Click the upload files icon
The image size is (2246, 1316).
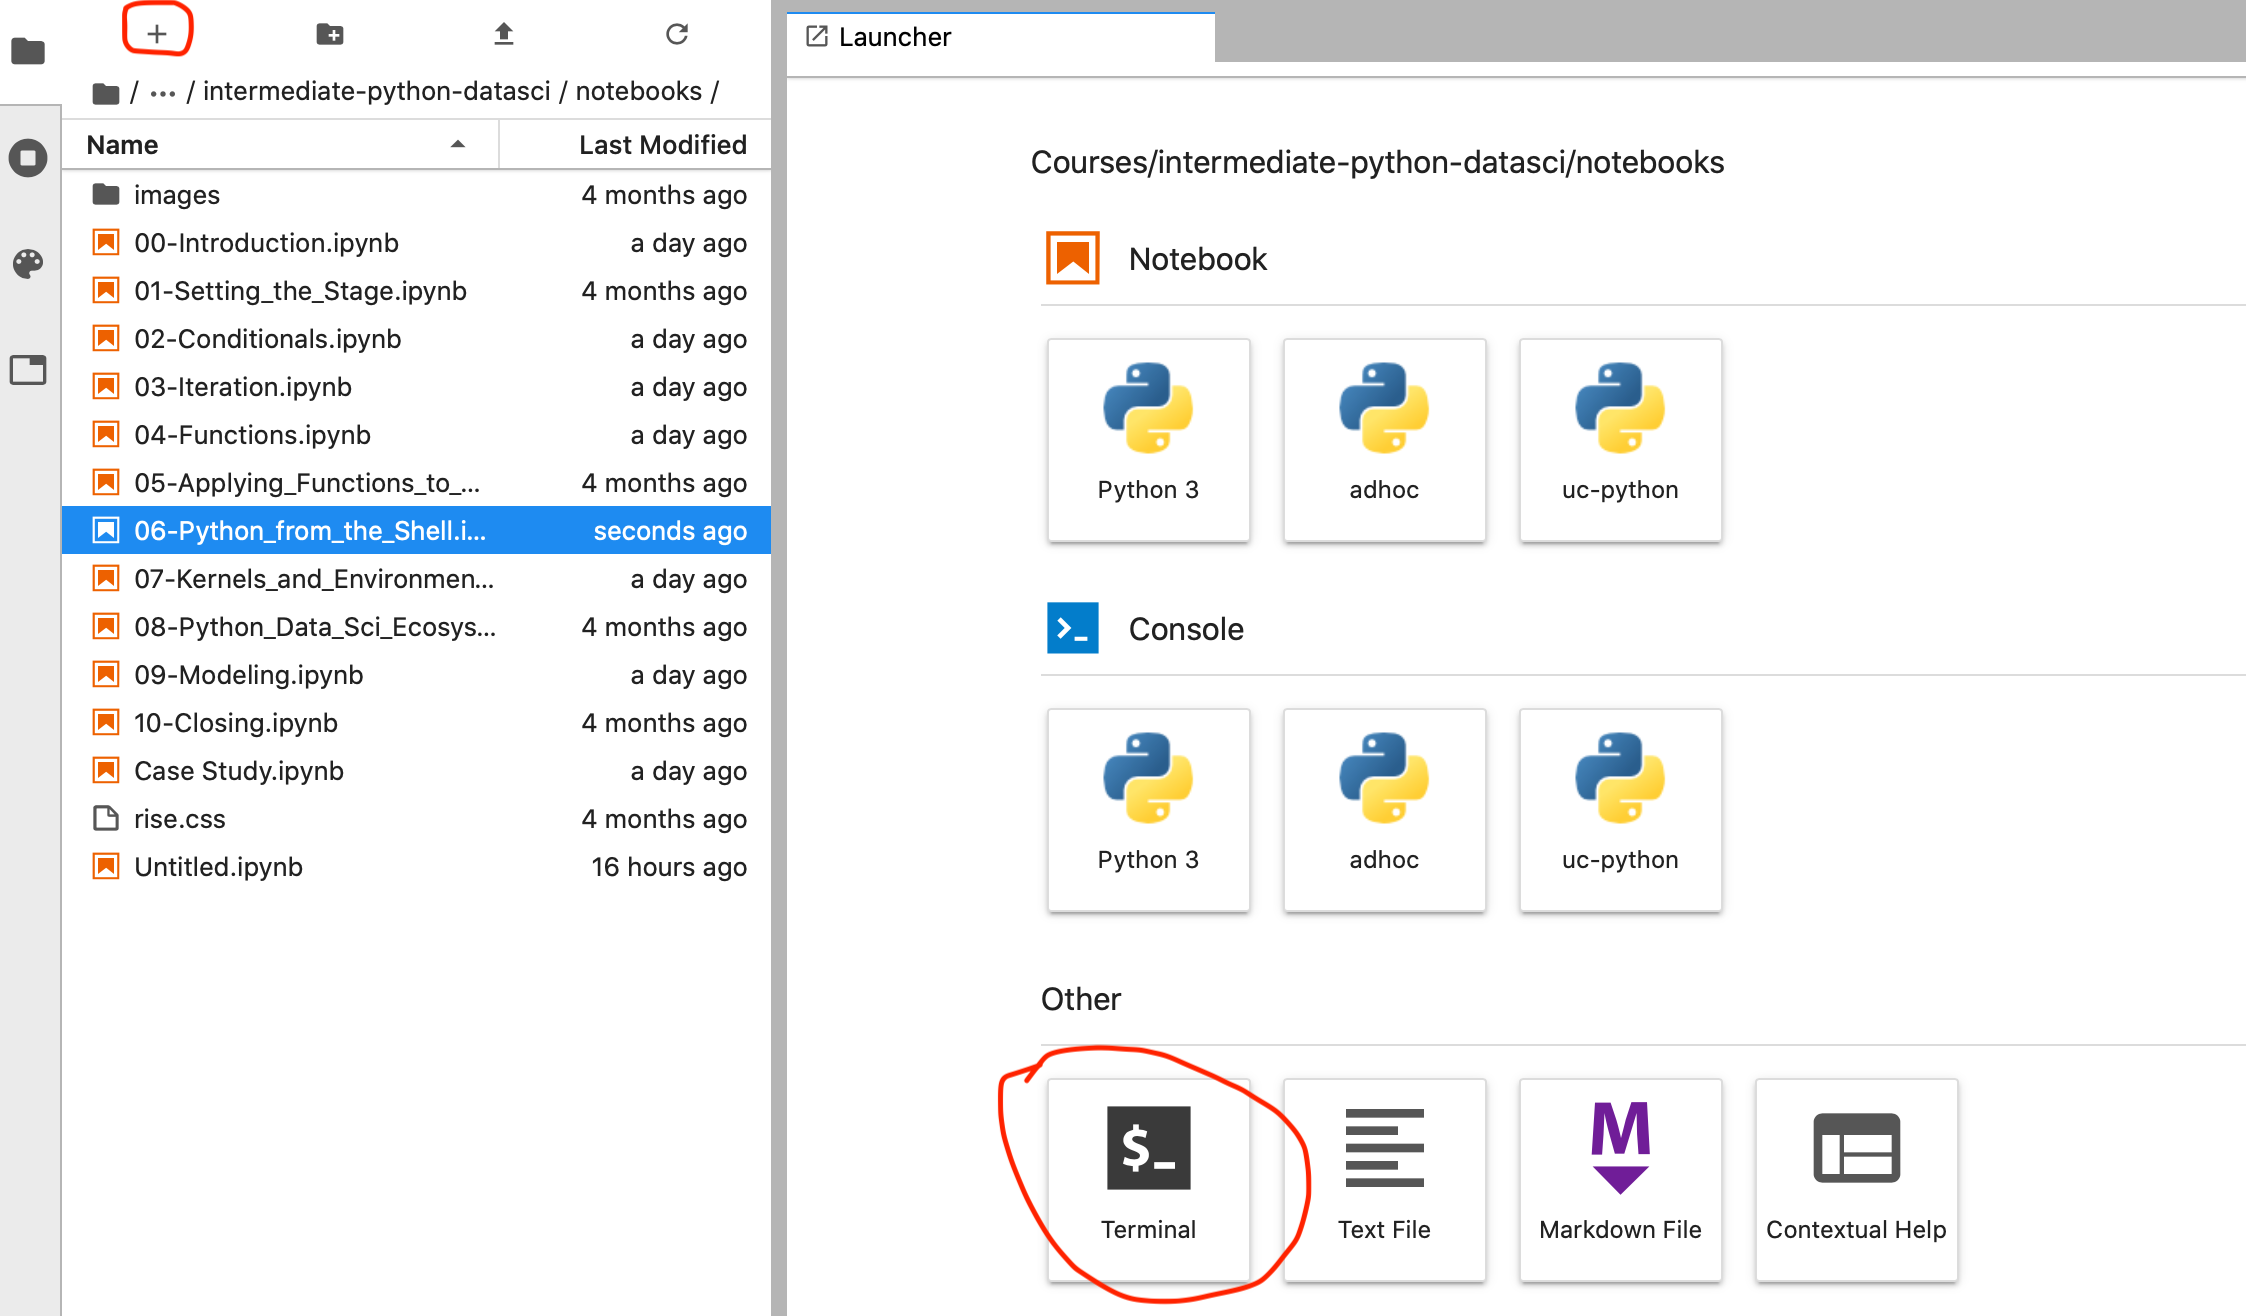coord(504,34)
